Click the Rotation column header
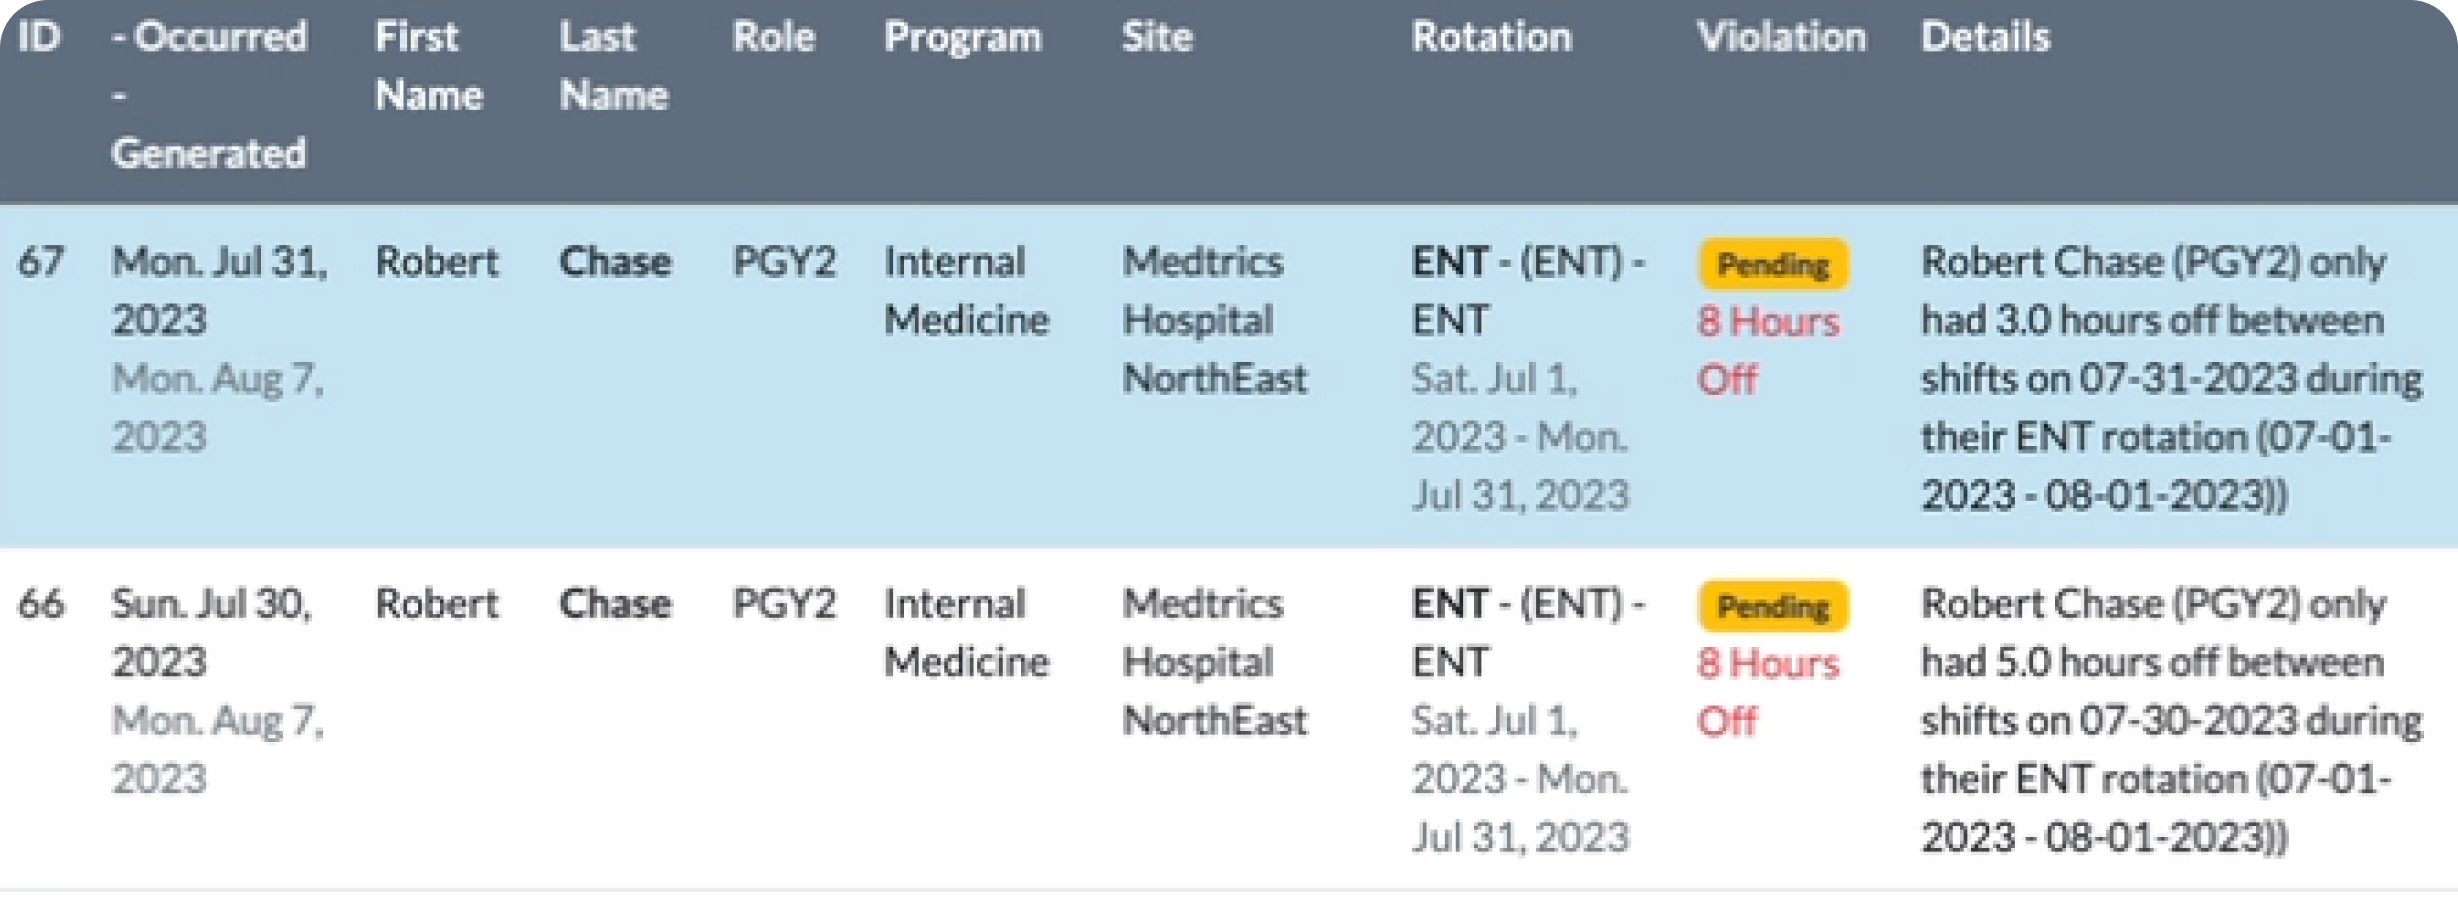The height and width of the screenshot is (902, 2458). click(x=1491, y=38)
